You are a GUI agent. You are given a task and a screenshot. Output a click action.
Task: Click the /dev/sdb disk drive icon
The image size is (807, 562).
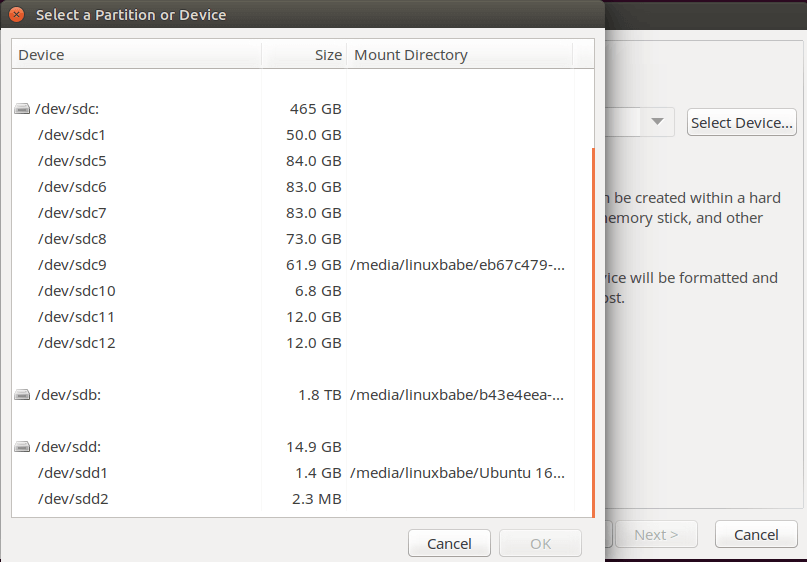coord(23,395)
